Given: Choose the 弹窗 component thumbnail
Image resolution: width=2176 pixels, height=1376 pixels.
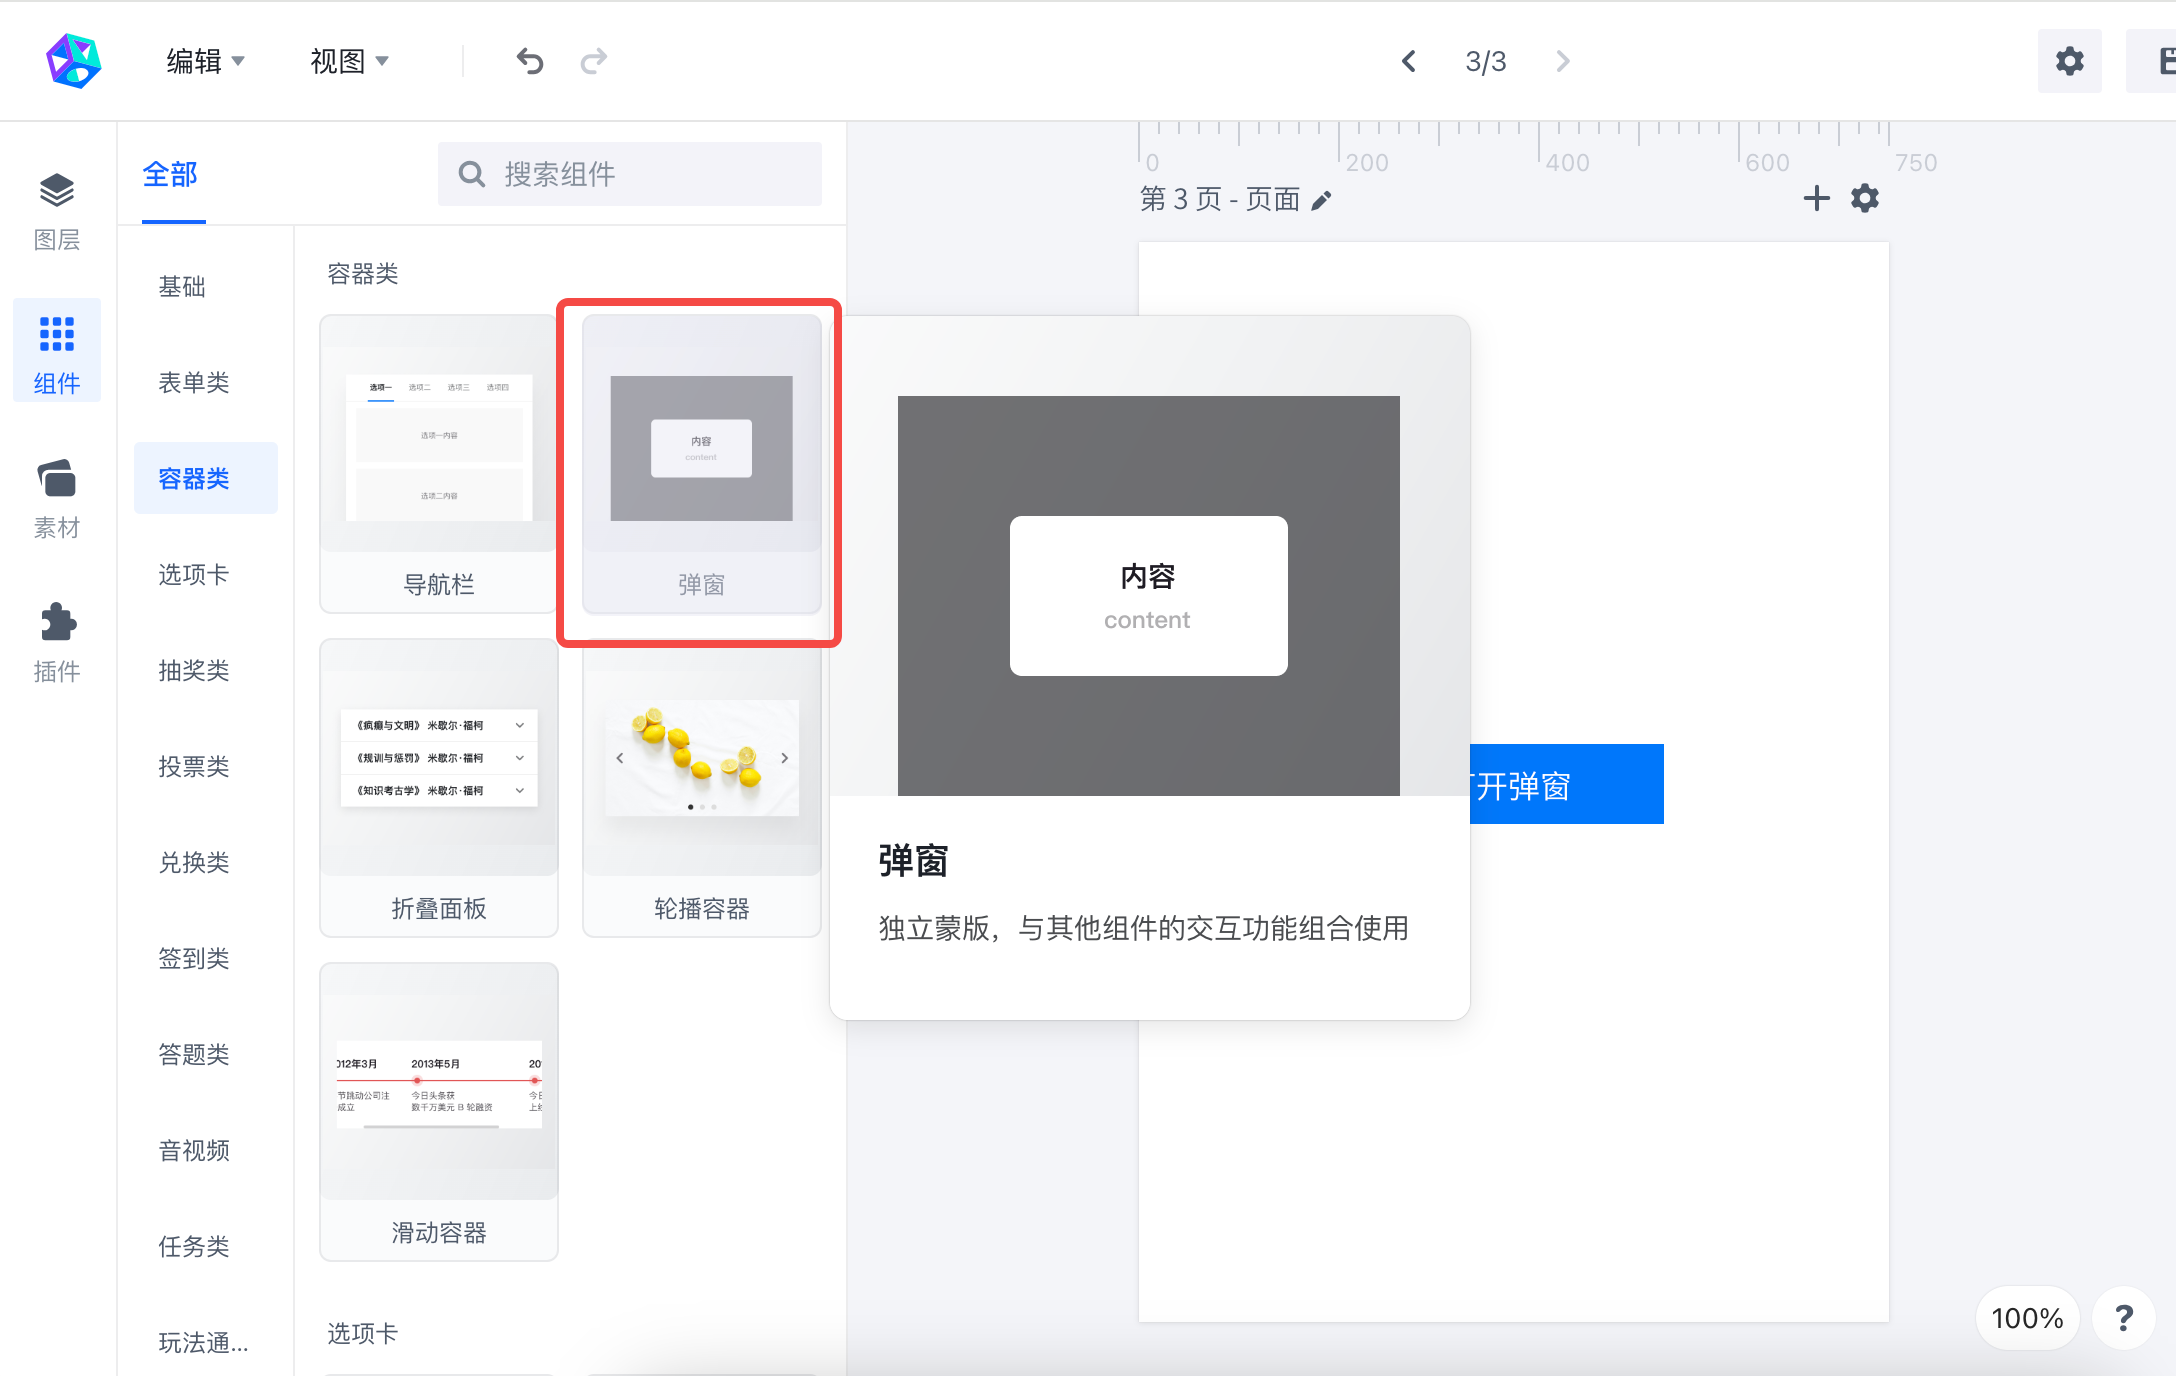Looking at the screenshot, I should 701,464.
